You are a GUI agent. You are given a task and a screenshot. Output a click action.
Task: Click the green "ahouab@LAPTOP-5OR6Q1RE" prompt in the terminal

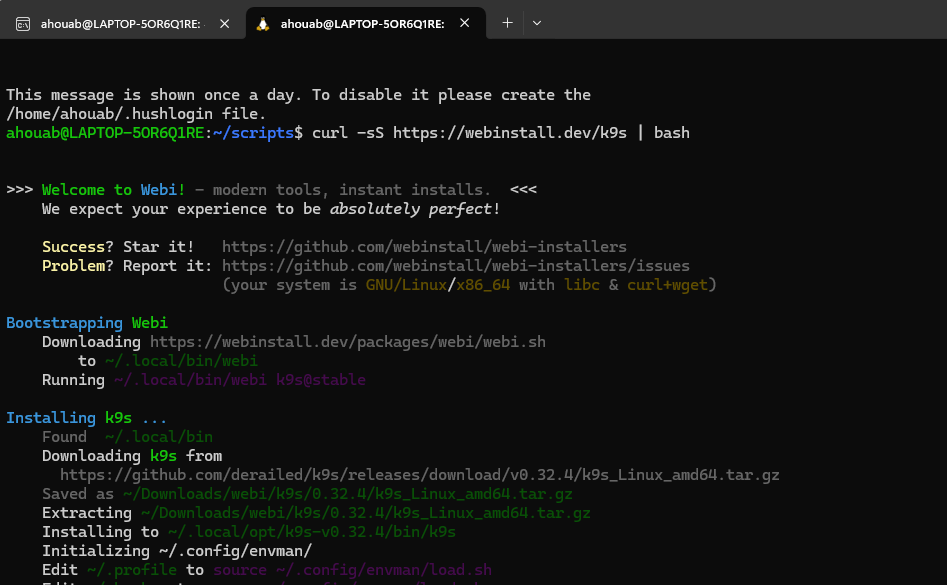105,133
